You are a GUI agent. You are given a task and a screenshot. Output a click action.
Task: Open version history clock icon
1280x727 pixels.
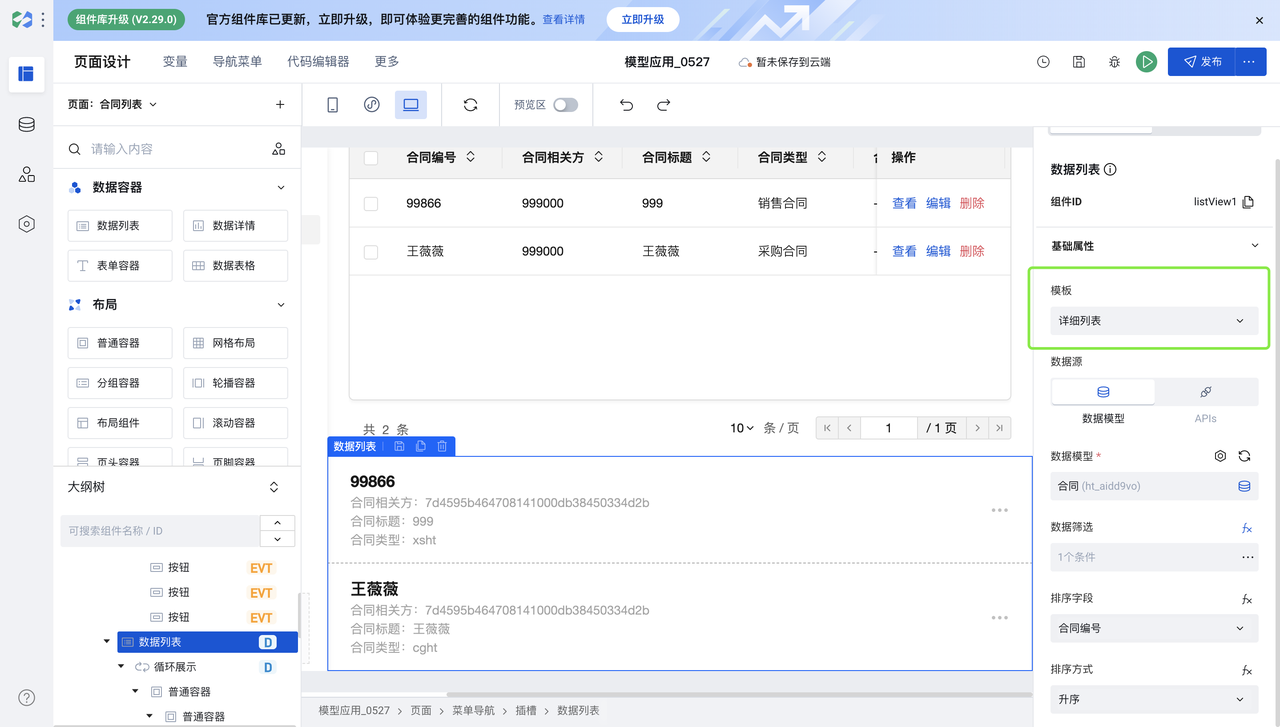click(1043, 62)
